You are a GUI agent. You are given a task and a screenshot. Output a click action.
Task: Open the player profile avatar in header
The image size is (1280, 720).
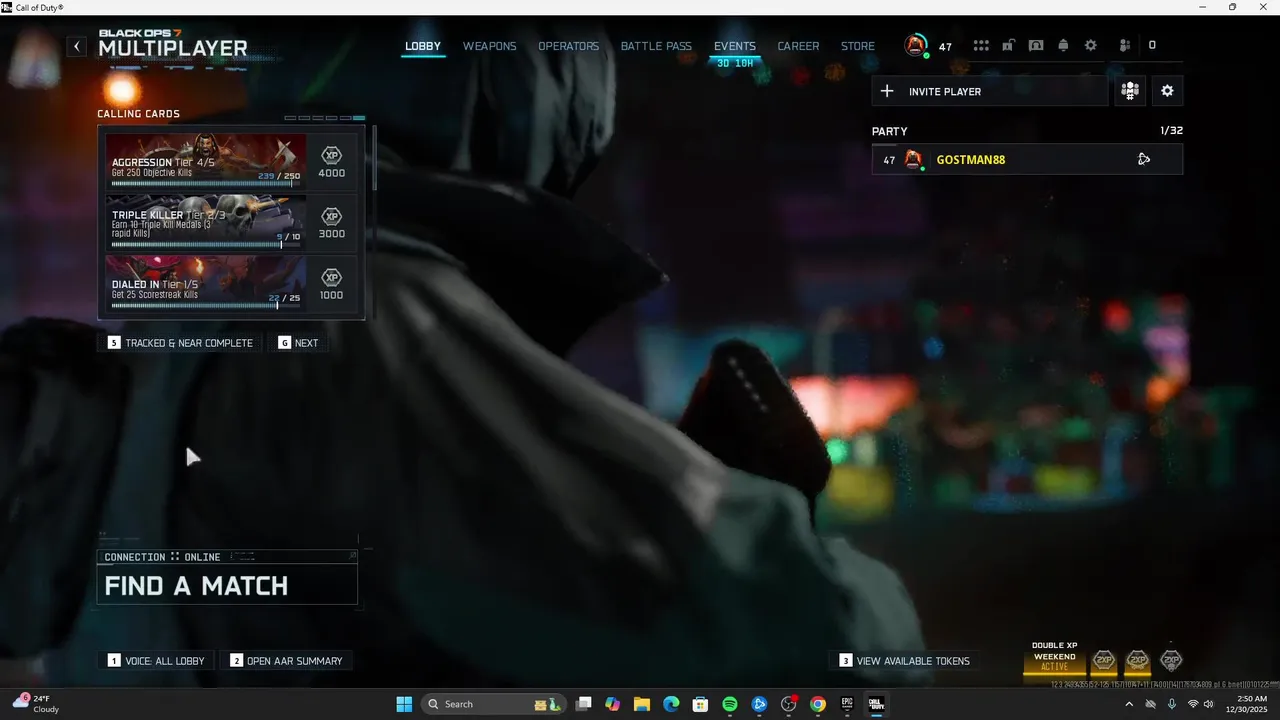point(916,45)
